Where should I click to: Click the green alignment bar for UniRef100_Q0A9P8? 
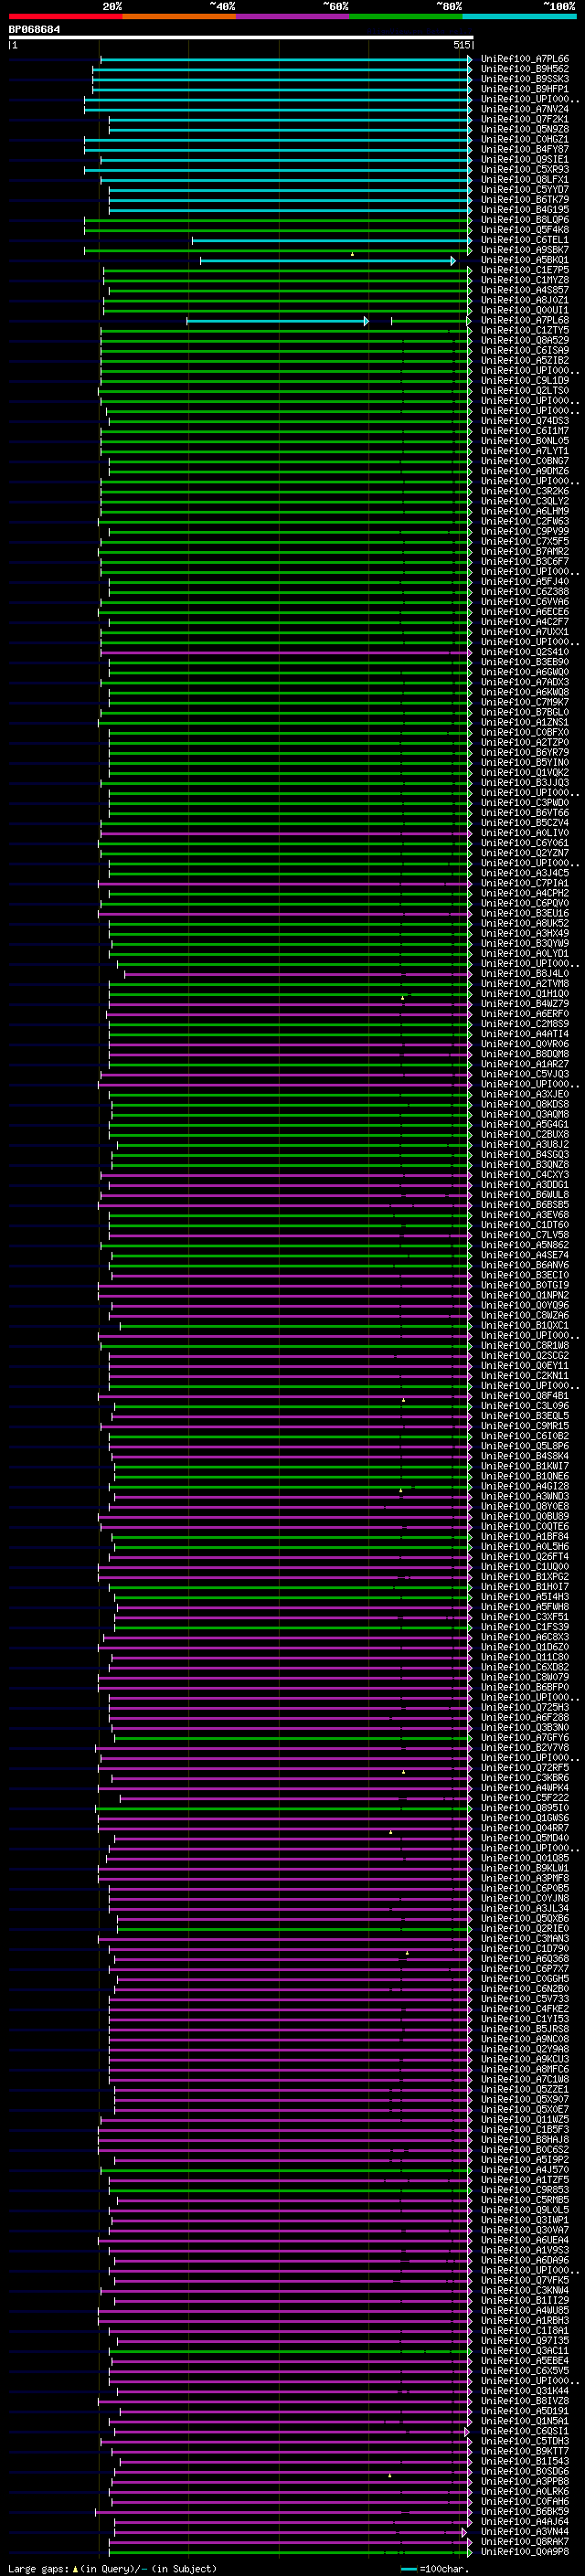(292, 2551)
